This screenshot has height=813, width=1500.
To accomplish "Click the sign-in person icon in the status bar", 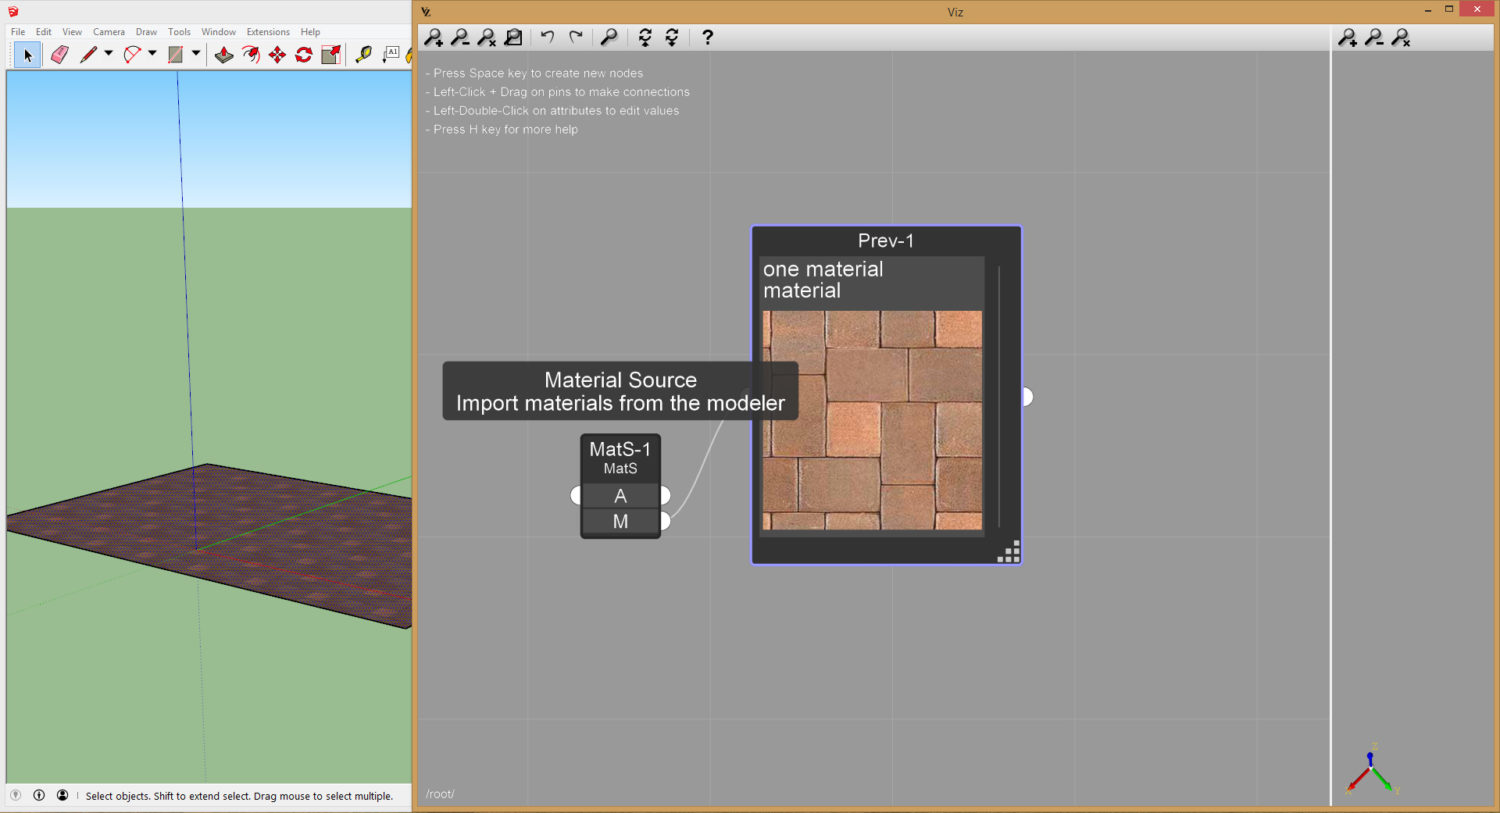I will point(62,794).
